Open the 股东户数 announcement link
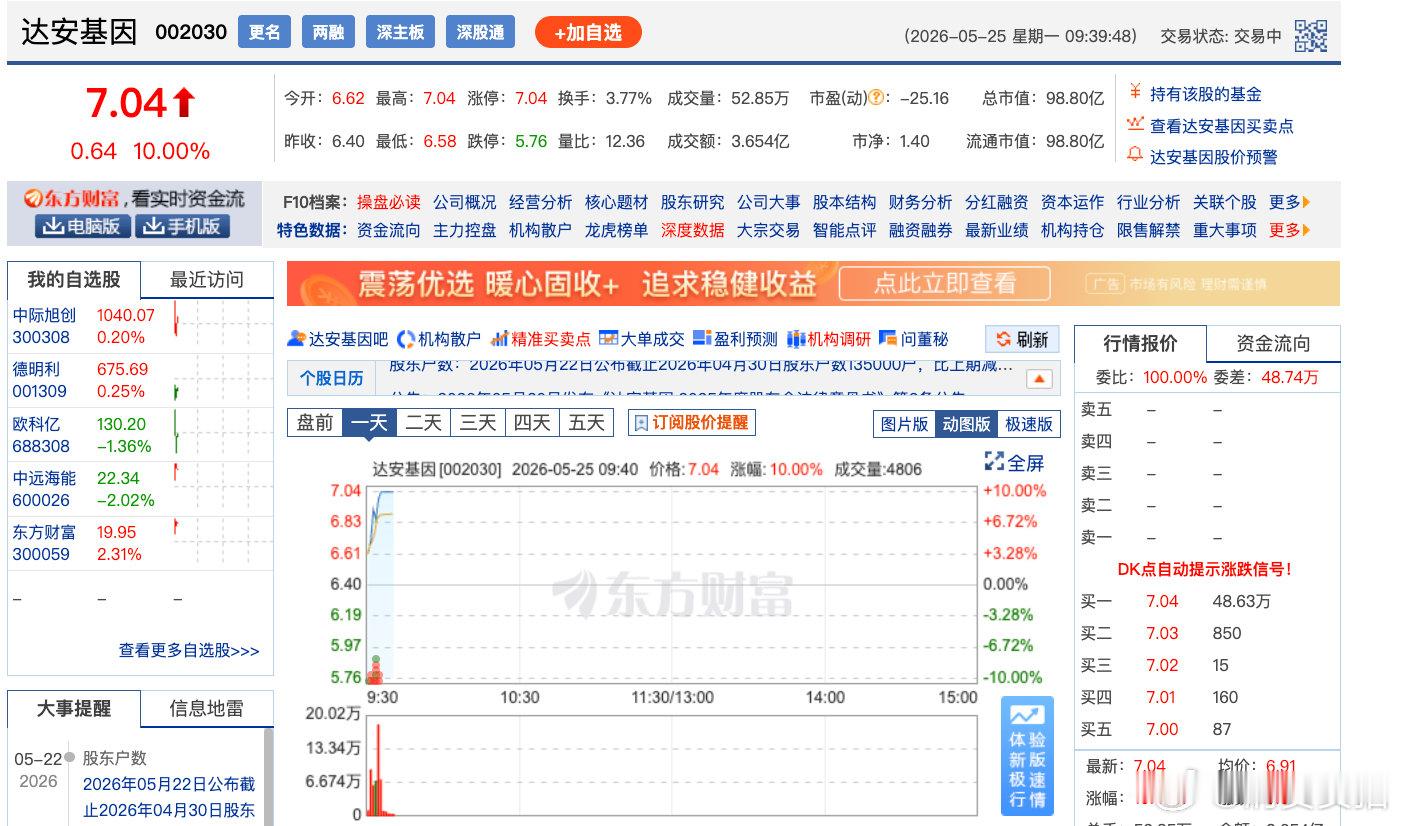1402x826 pixels. click(x=169, y=797)
